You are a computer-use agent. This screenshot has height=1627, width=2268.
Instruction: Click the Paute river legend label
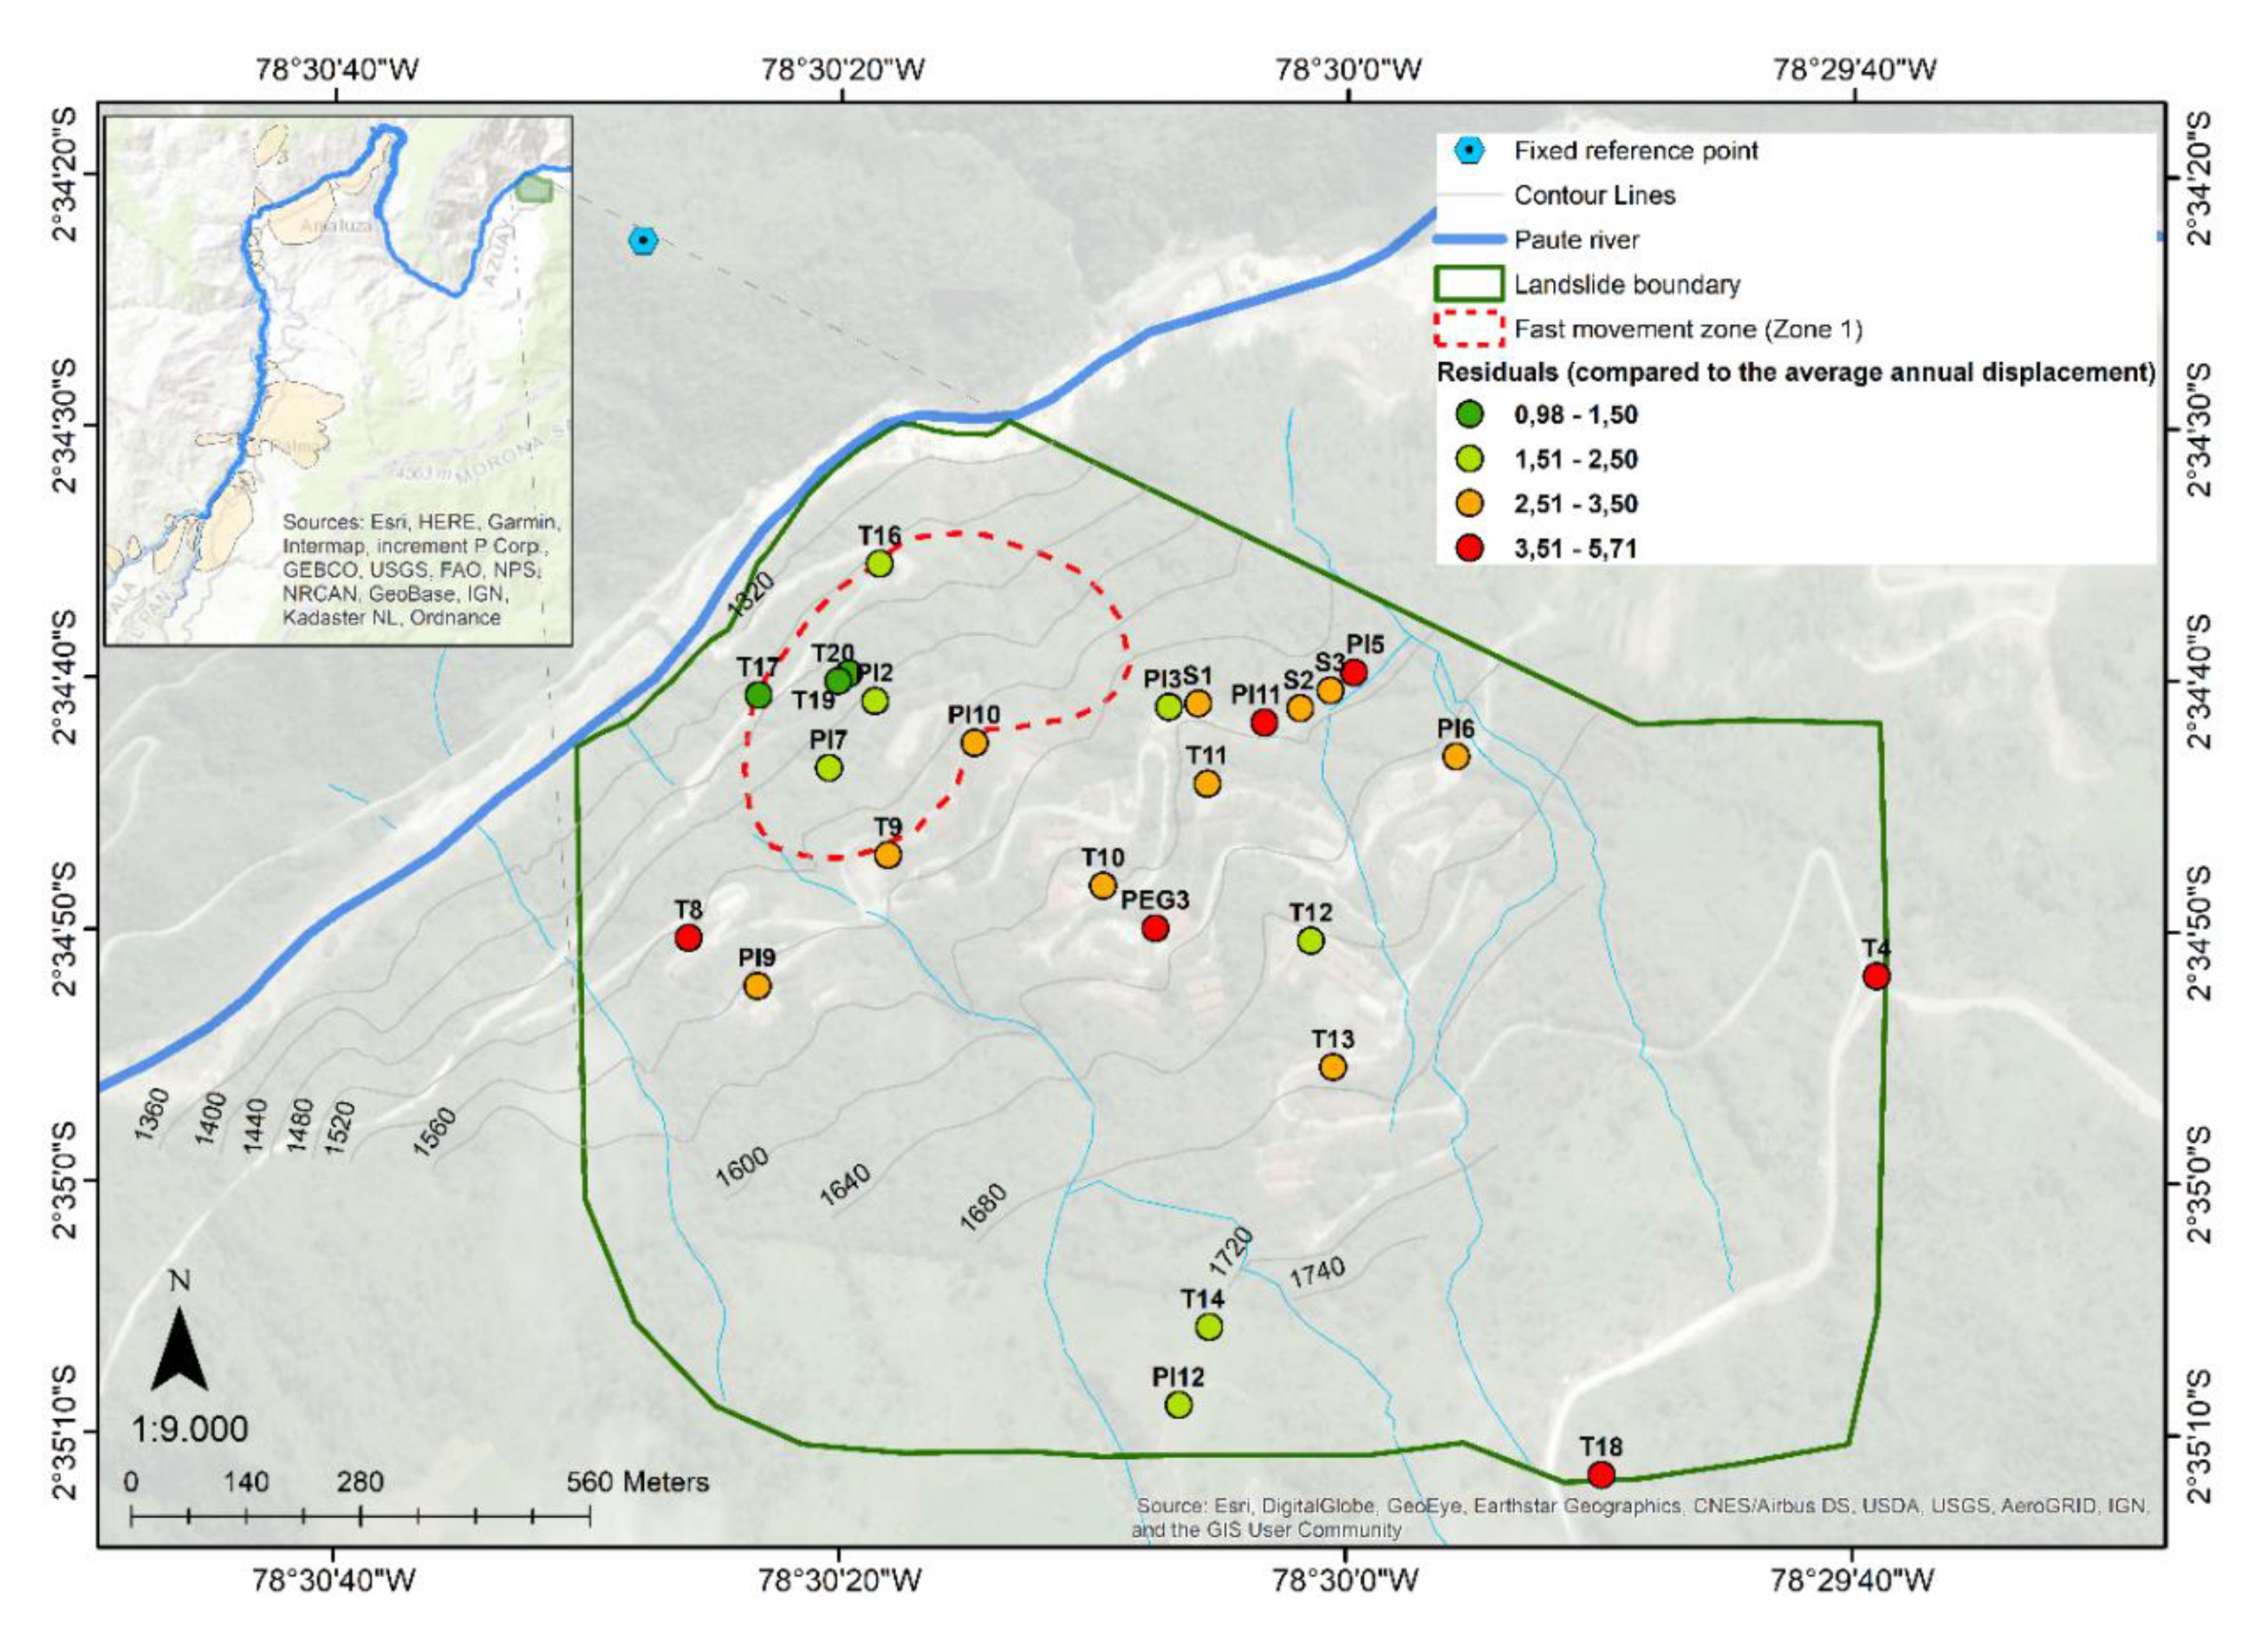coord(1576,240)
